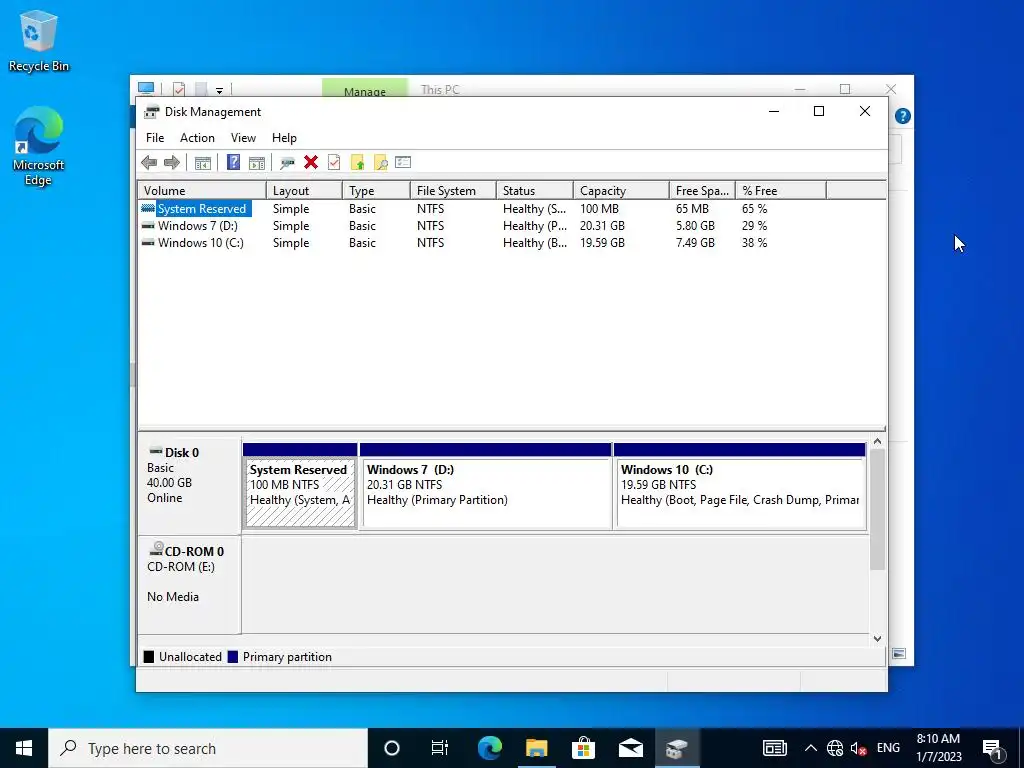Sort by the Free Space column header
The image size is (1024, 768).
(702, 191)
